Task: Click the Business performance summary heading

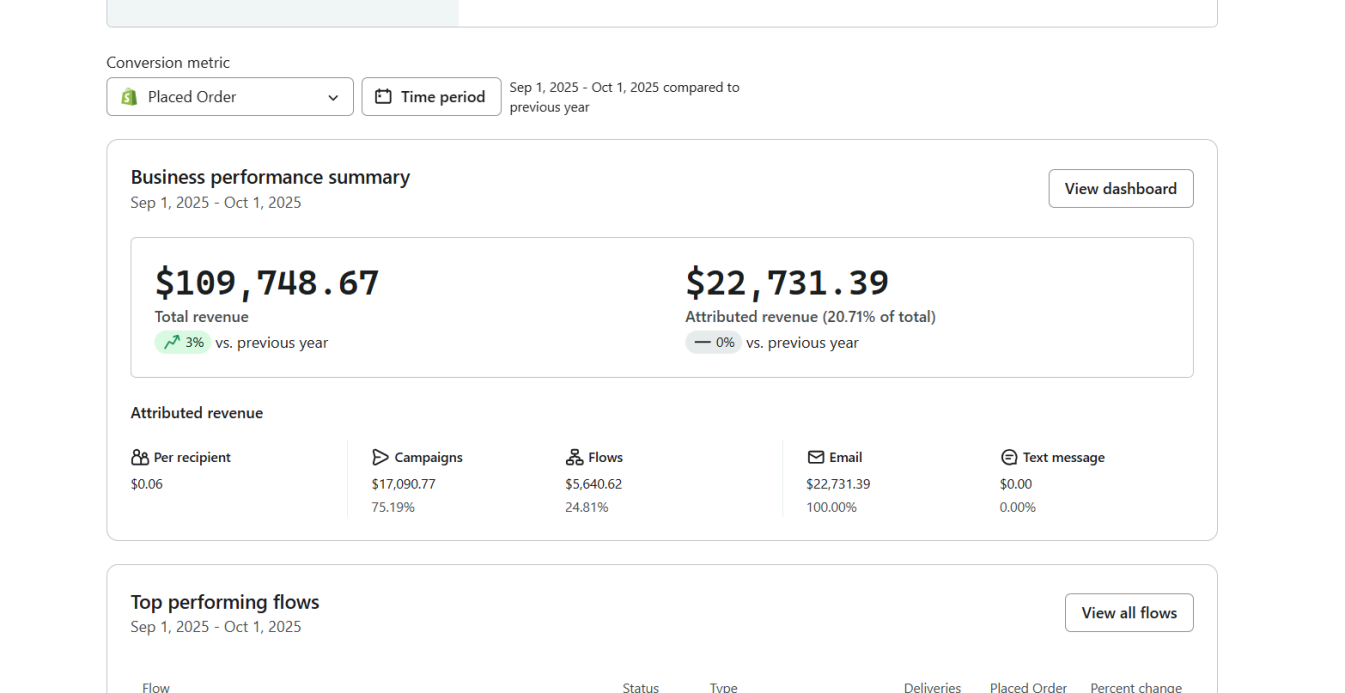Action: (x=270, y=177)
